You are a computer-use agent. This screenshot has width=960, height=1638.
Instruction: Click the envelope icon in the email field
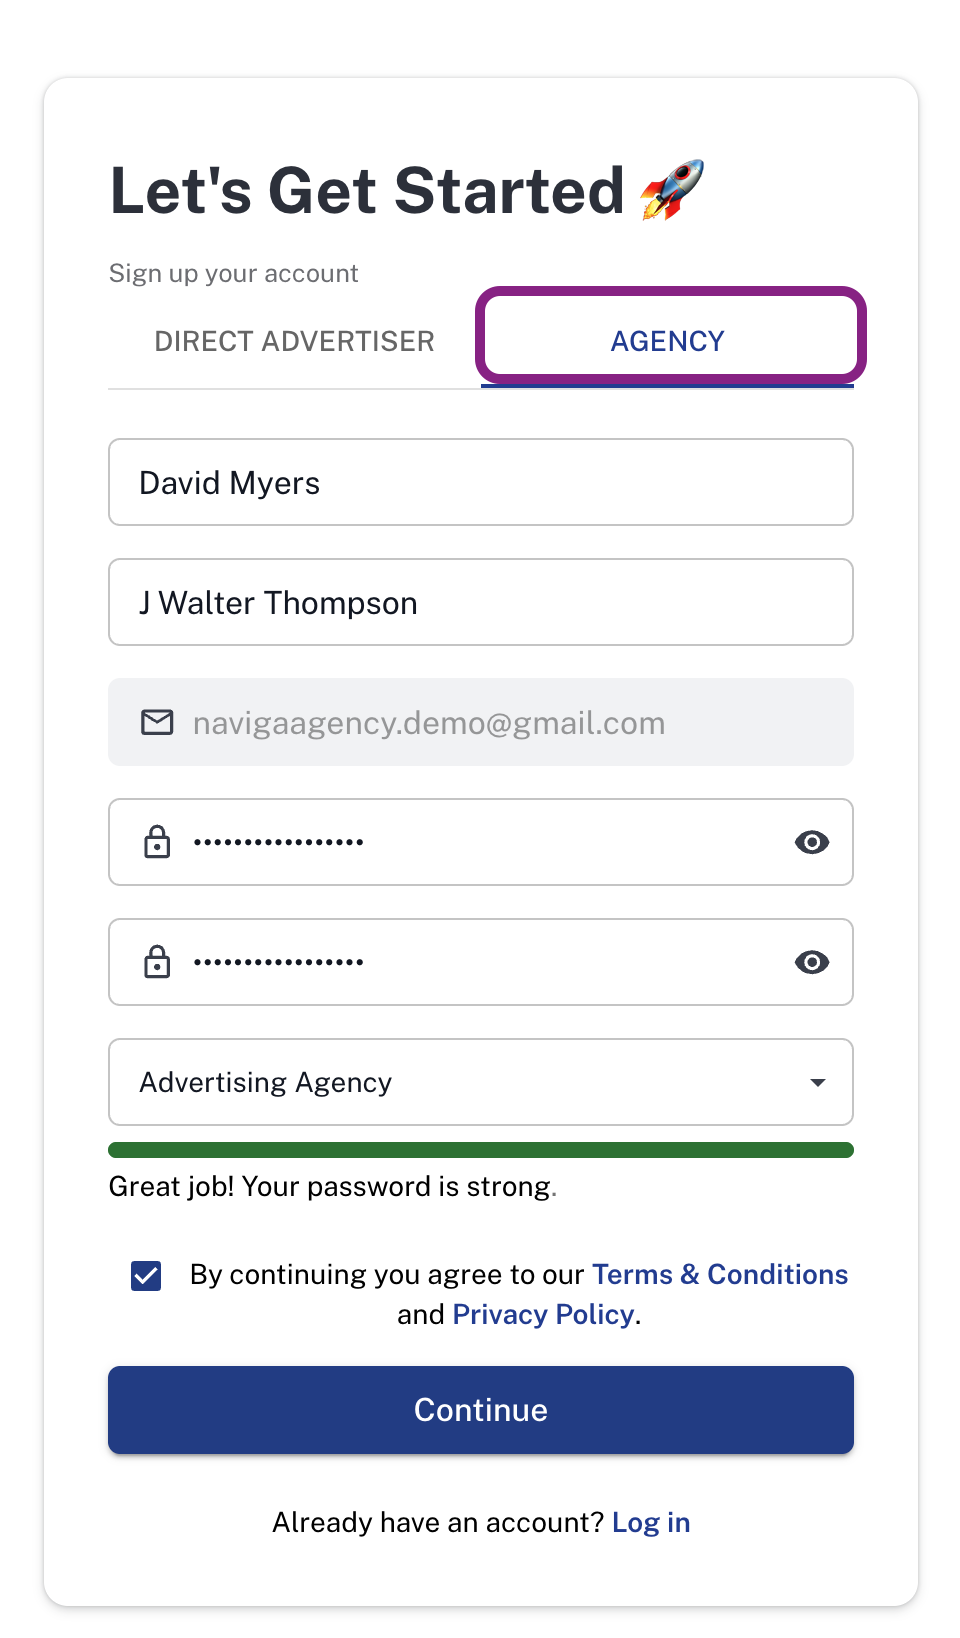click(157, 722)
